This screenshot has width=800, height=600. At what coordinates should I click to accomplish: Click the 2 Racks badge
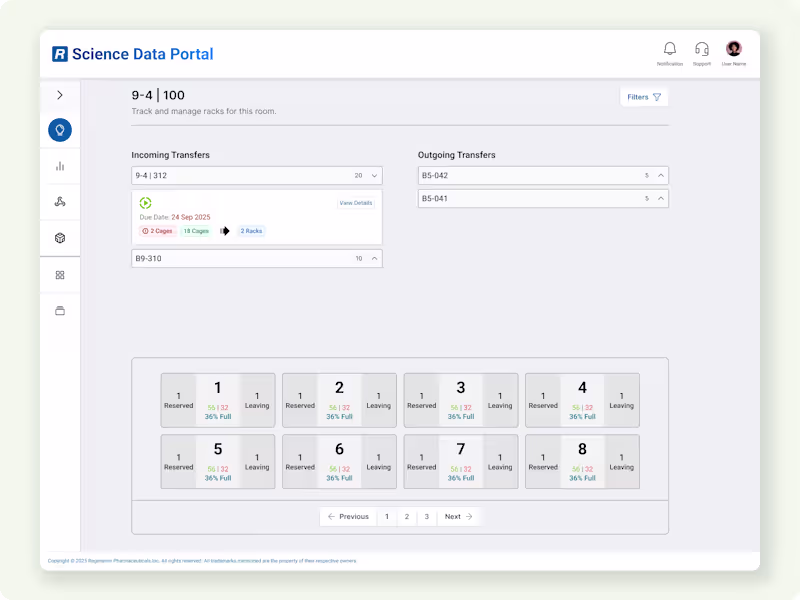[252, 231]
